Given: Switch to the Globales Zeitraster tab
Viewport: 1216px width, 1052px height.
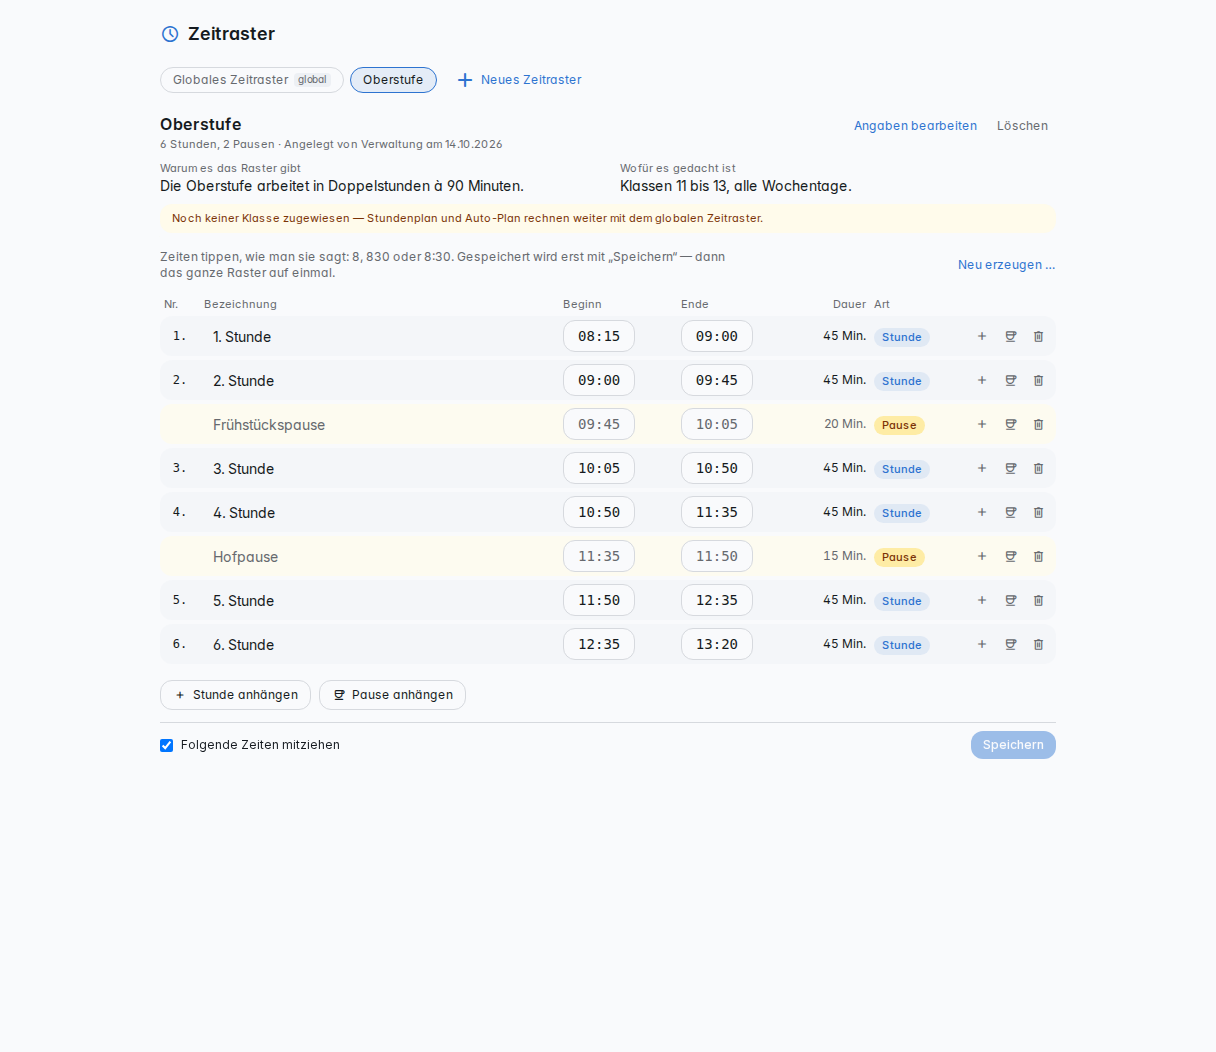Looking at the screenshot, I should (252, 80).
